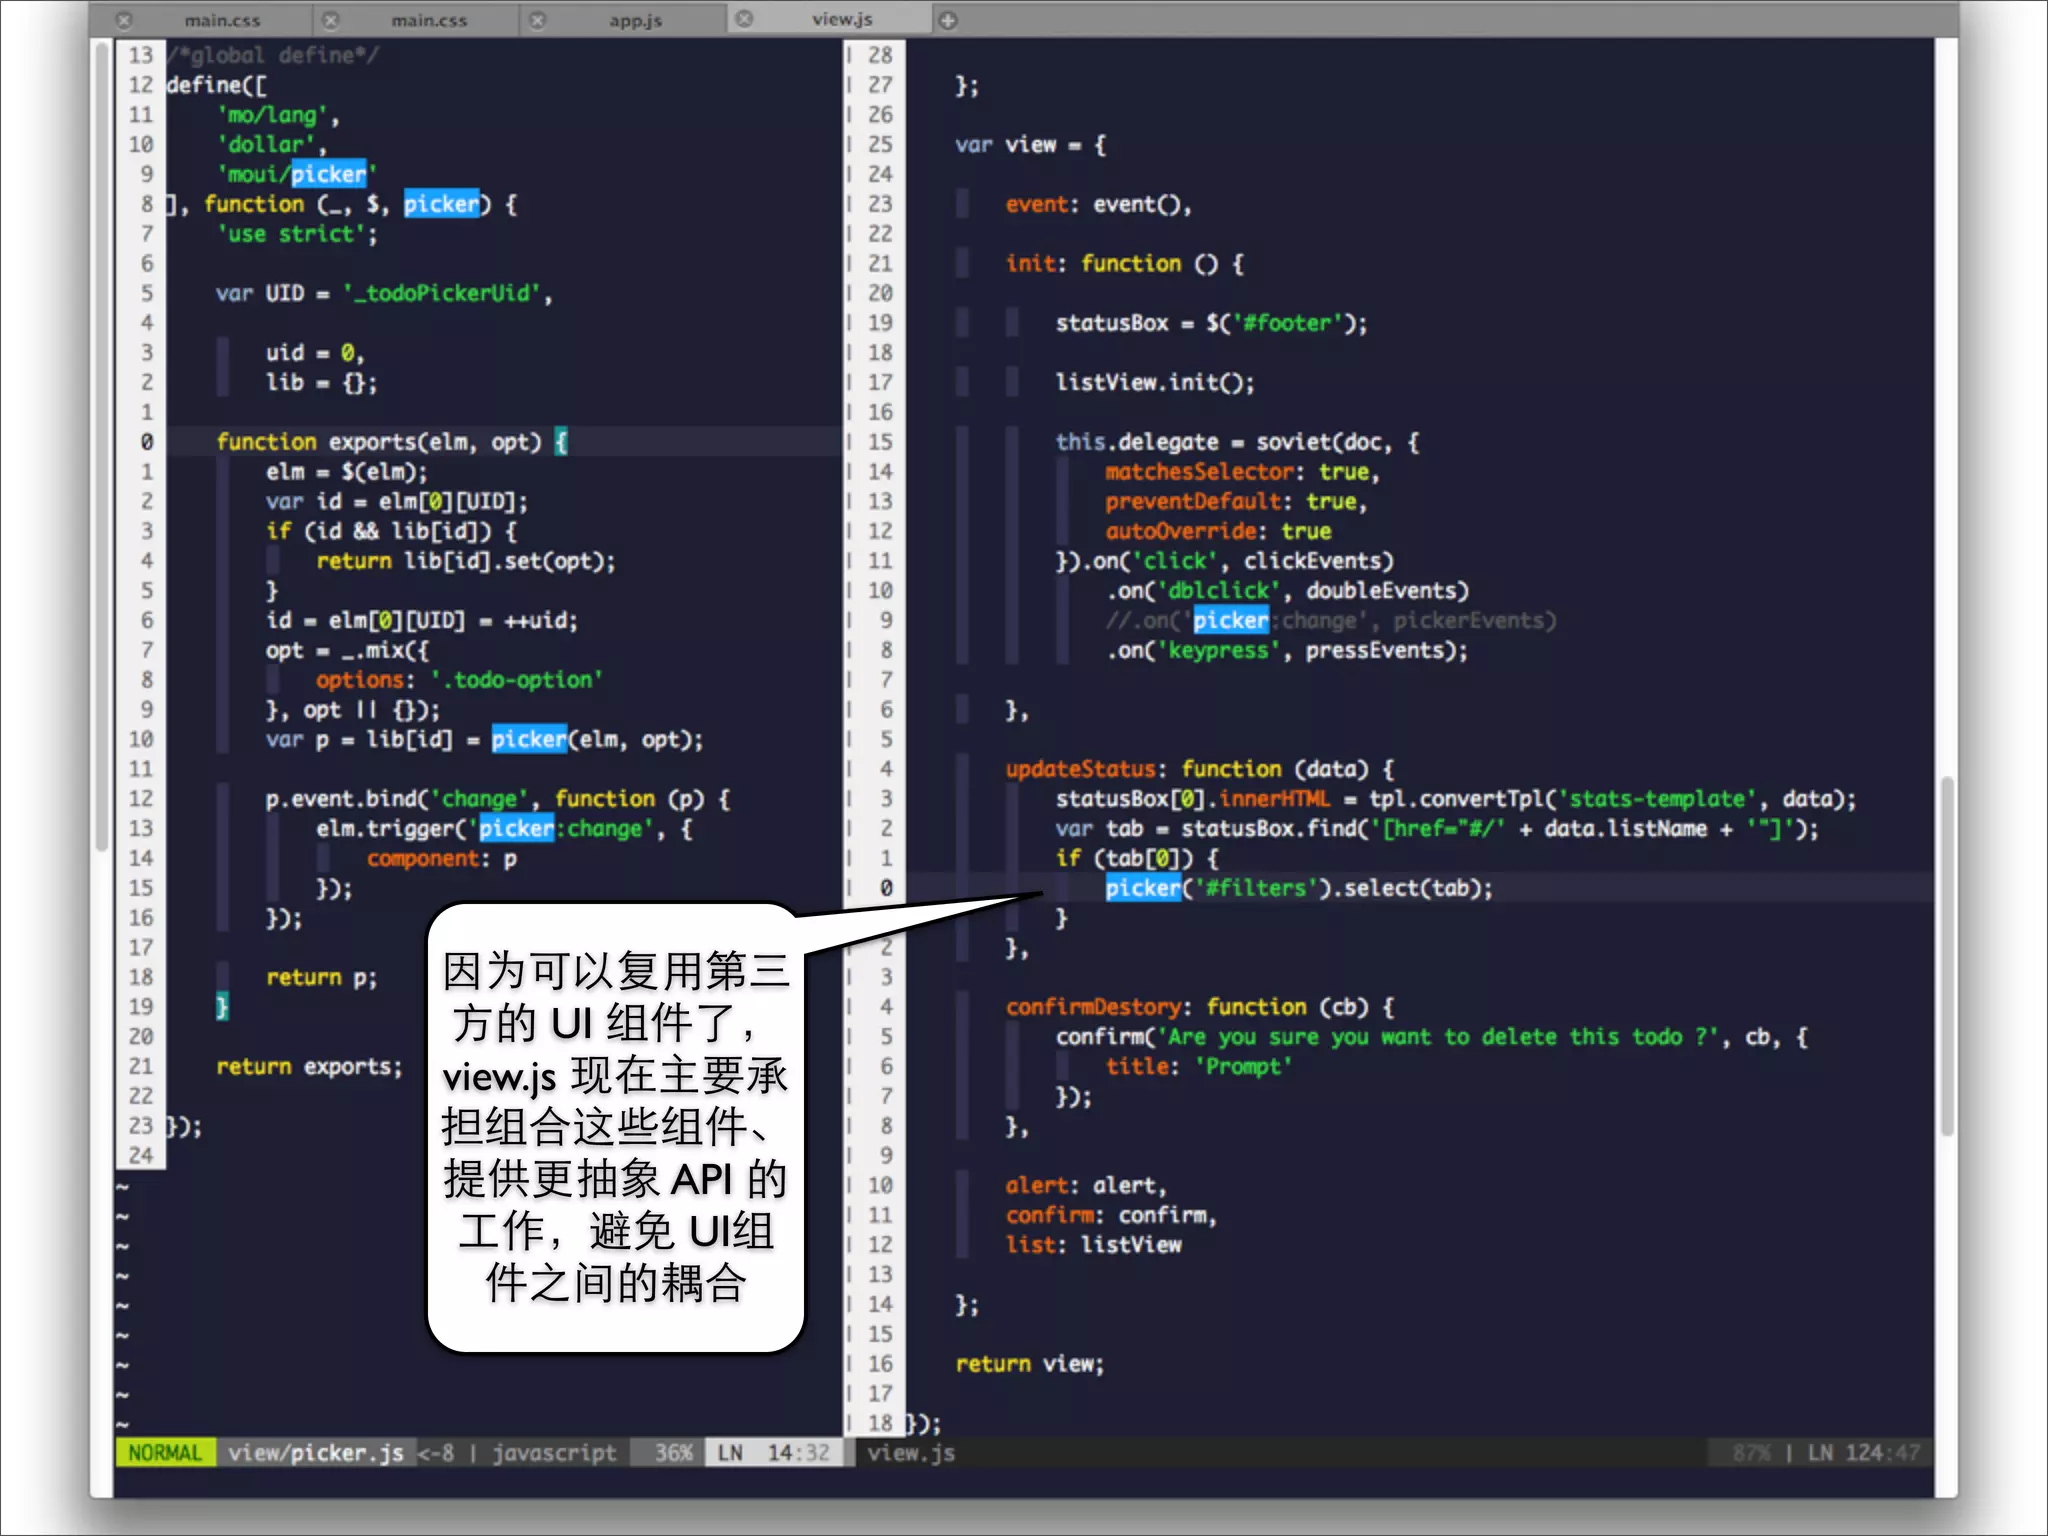Click 'listView.init();' line

(1155, 383)
